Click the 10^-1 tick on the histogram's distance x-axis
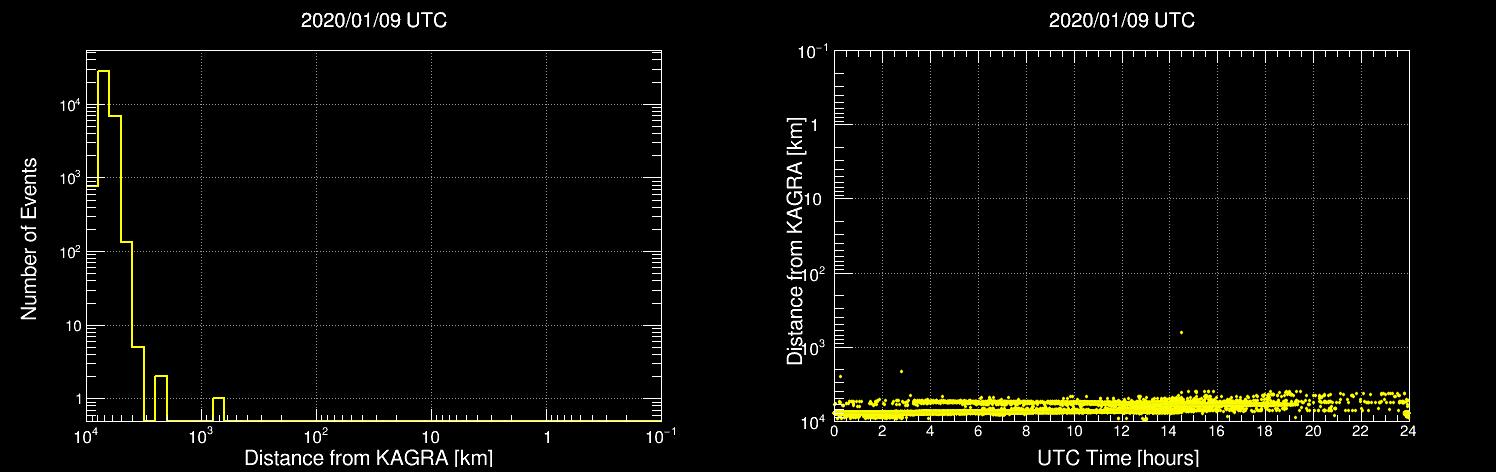 [660, 435]
